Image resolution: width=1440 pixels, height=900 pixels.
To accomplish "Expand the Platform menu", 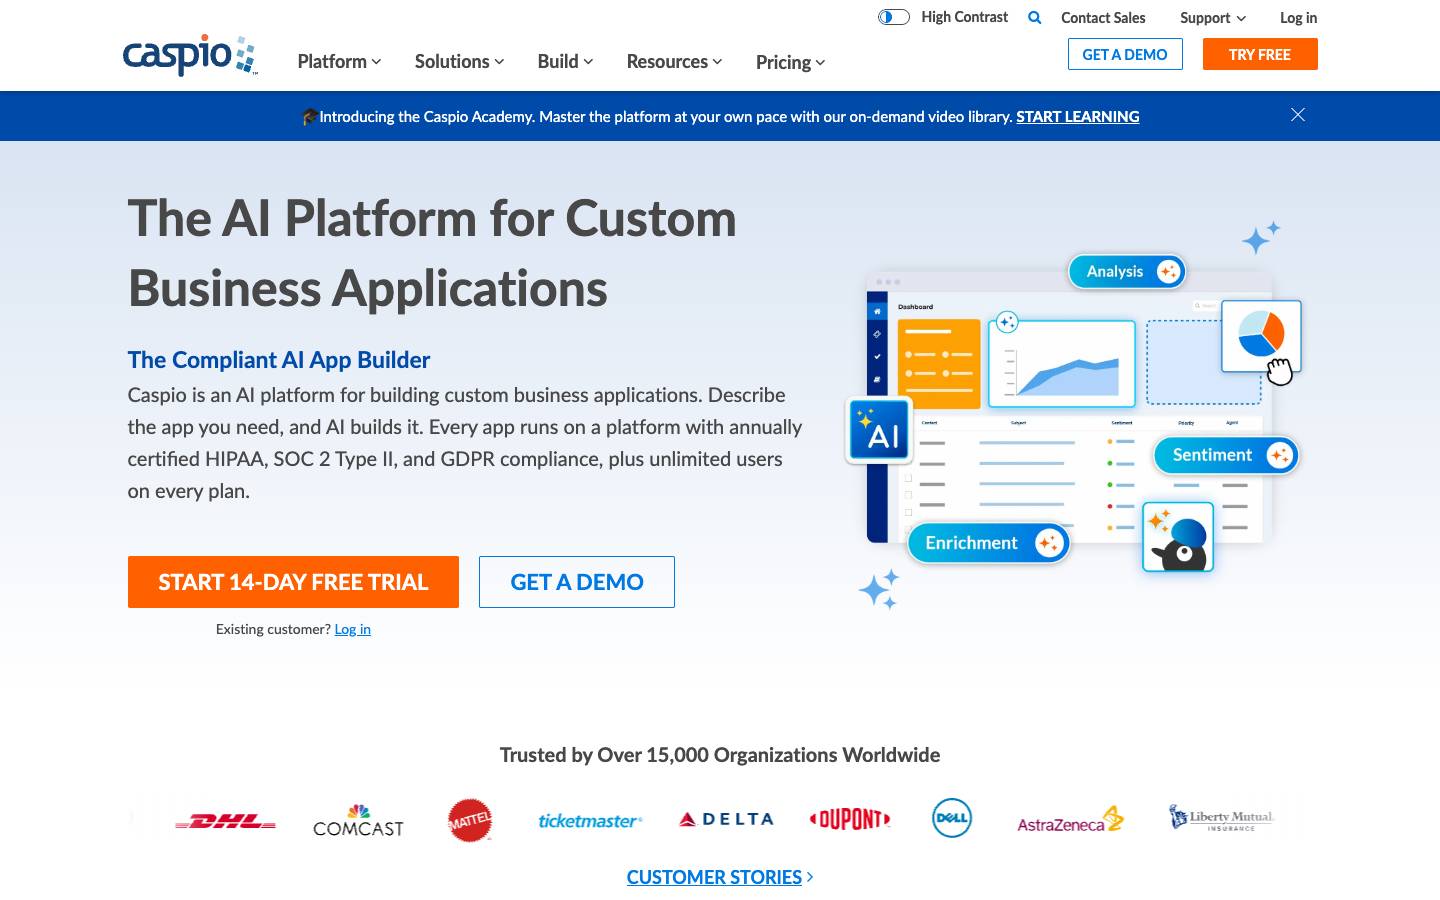I will coord(339,61).
